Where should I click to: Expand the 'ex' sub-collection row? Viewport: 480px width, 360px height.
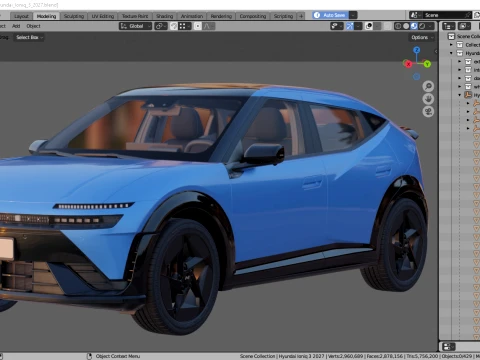[460, 61]
